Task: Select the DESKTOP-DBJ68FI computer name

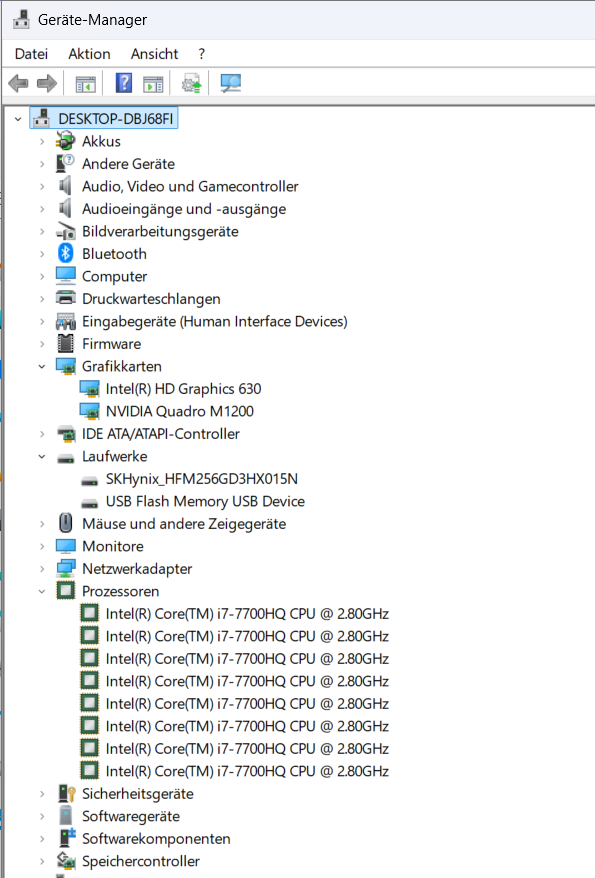Action: [x=115, y=119]
